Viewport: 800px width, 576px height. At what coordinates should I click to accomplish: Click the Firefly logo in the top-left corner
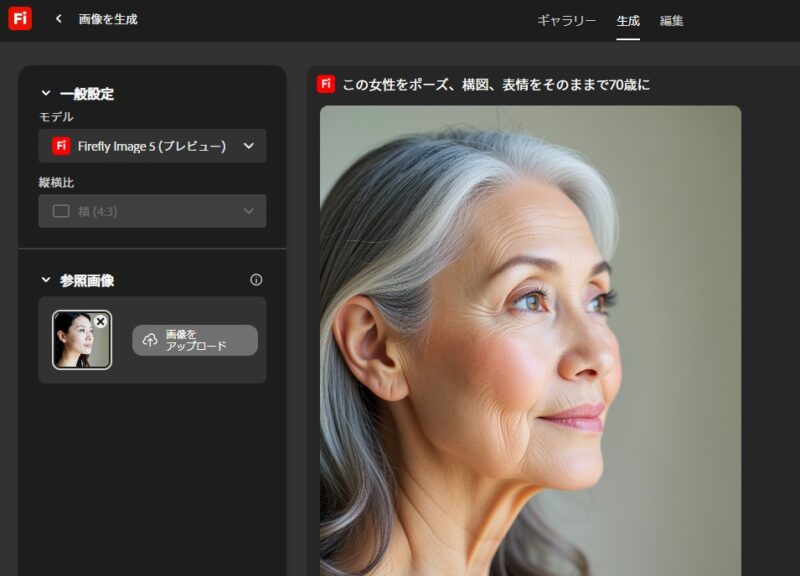coord(22,18)
